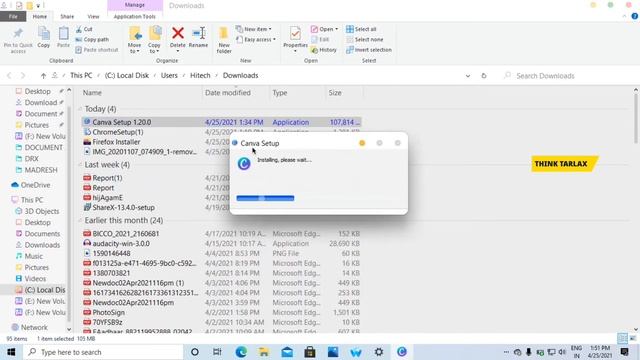The height and width of the screenshot is (360, 640).
Task: Select 3D Objects in navigation pane
Action: (37, 211)
